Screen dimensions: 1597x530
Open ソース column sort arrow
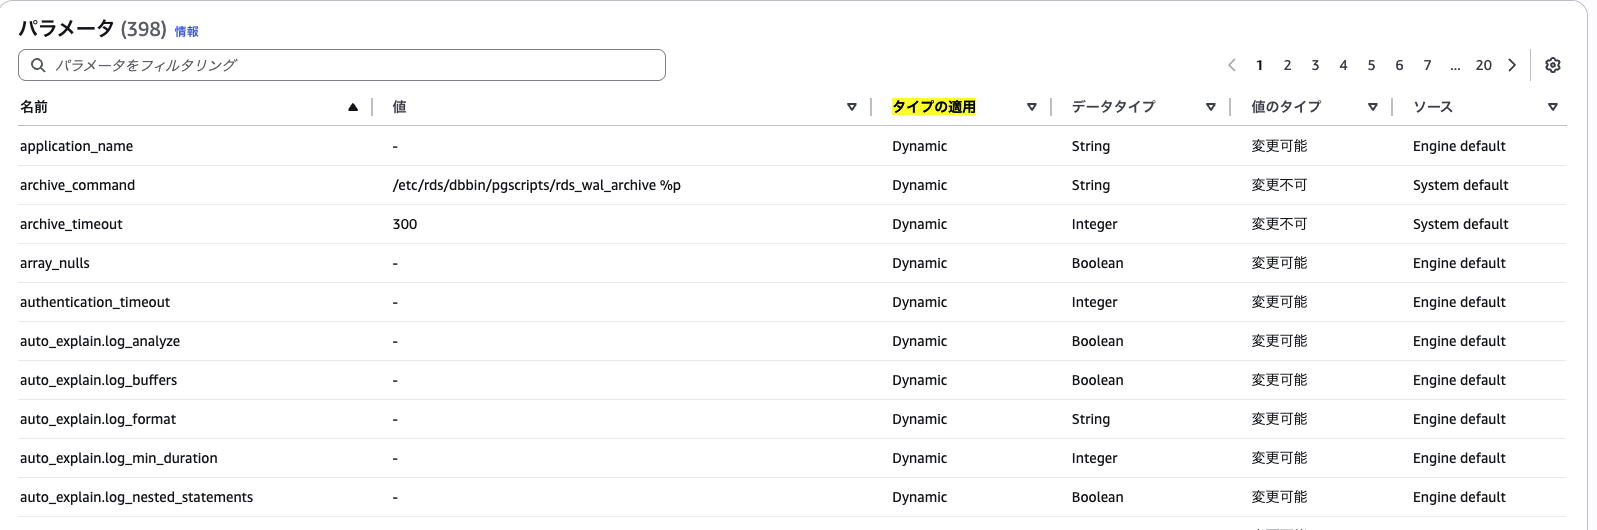pos(1553,107)
